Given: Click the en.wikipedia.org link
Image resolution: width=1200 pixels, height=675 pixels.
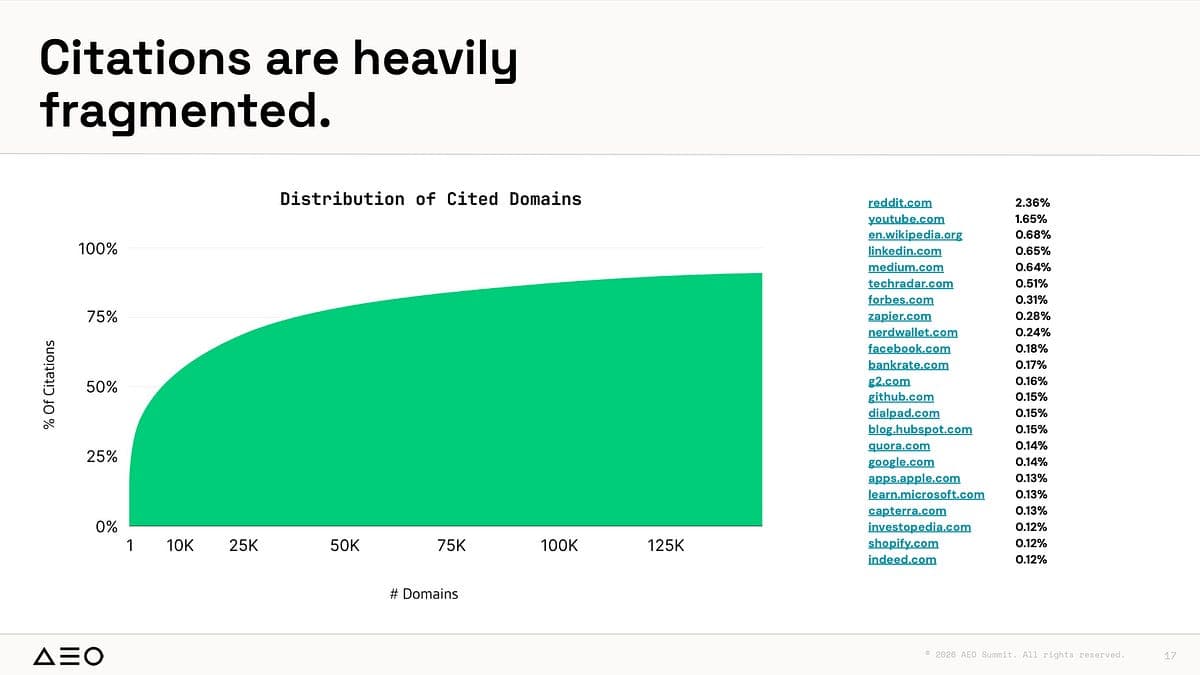Looking at the screenshot, I should pyautogui.click(x=914, y=235).
